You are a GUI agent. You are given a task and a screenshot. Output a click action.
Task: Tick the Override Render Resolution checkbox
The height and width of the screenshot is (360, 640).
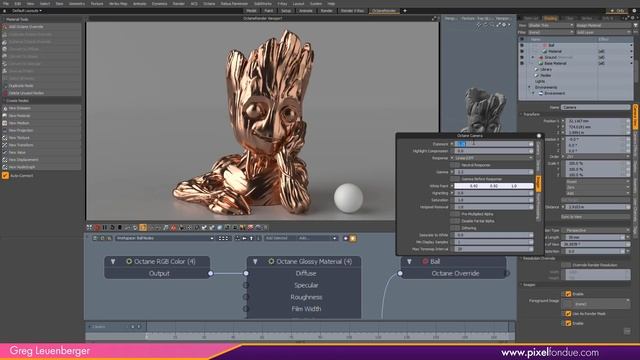pyautogui.click(x=566, y=265)
